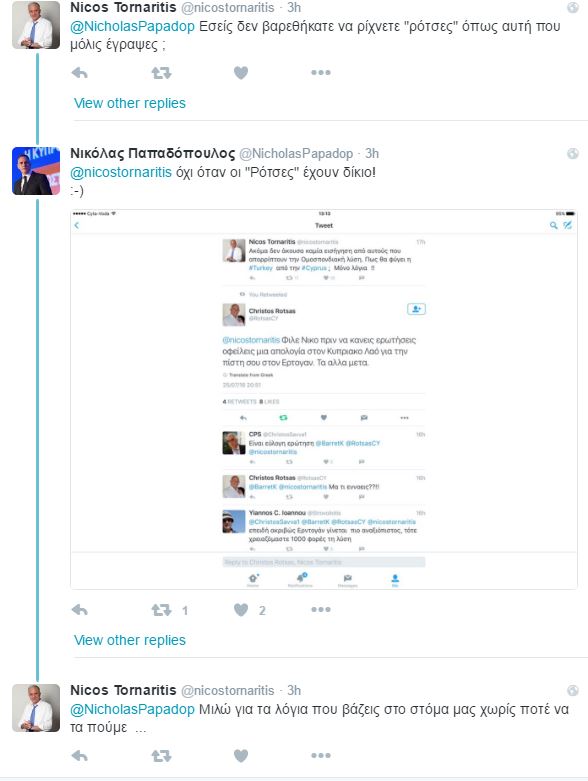
Task: View Νικόλας Παπαδόπουλος profile picture
Action: [36, 171]
